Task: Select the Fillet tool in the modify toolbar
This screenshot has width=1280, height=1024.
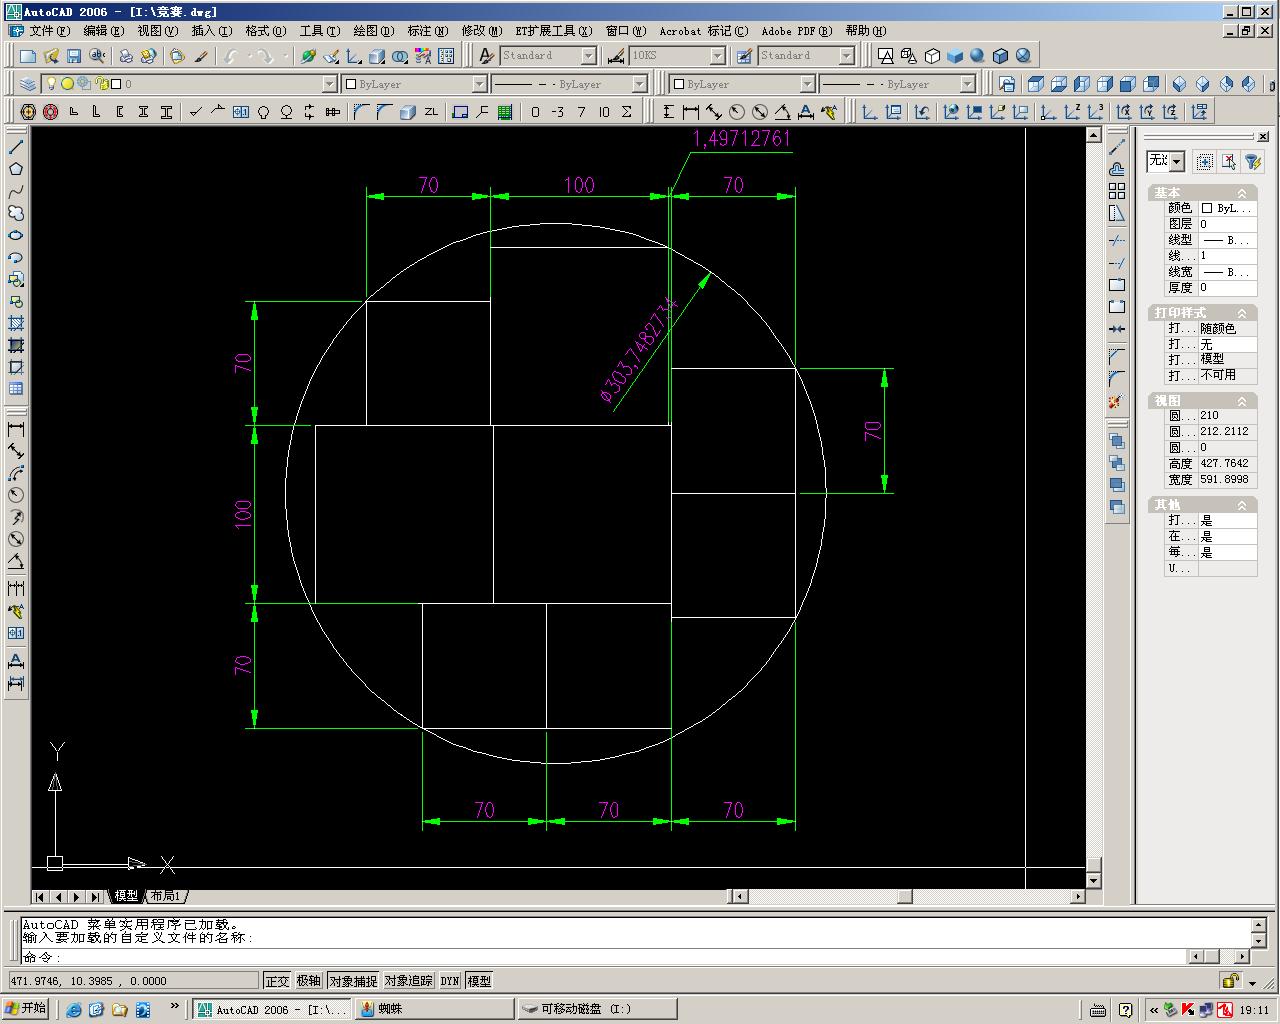Action: [1117, 379]
